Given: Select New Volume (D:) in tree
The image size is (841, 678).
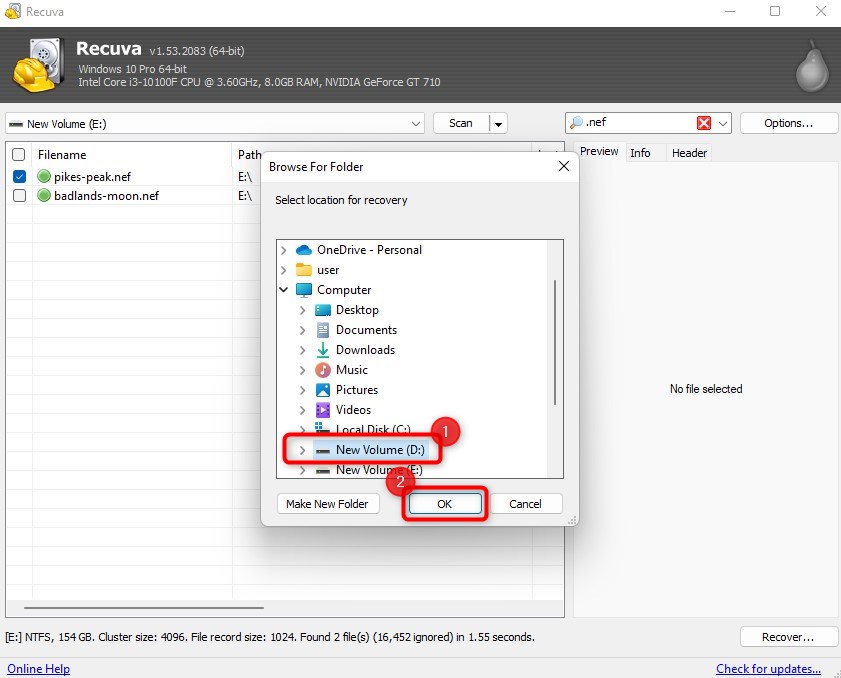Looking at the screenshot, I should [380, 450].
